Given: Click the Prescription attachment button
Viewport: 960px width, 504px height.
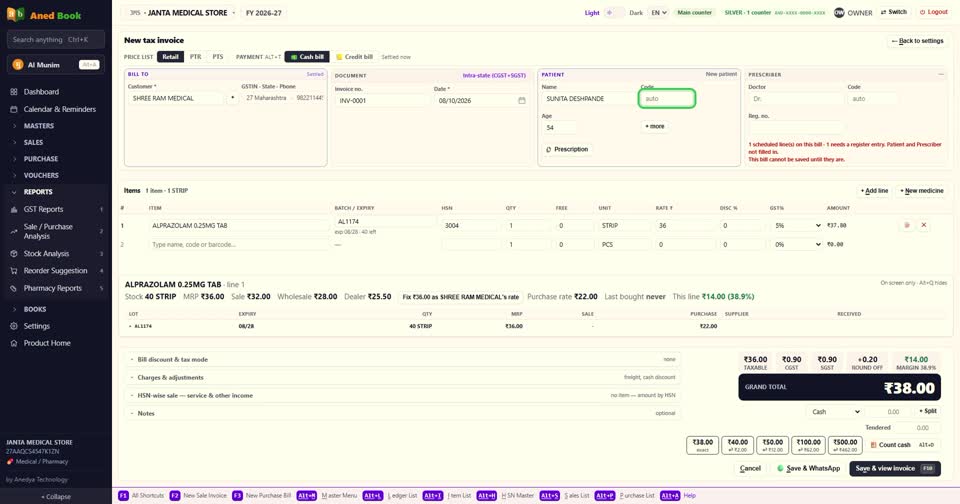Looking at the screenshot, I should tap(567, 149).
